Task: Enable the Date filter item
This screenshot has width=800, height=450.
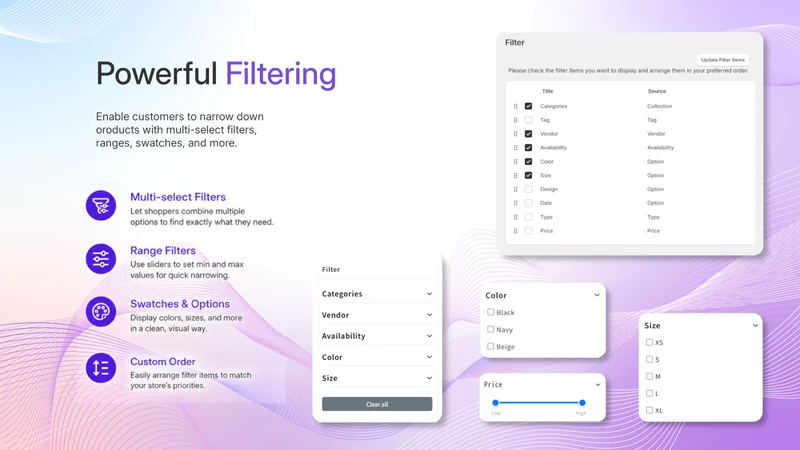Action: [x=529, y=203]
